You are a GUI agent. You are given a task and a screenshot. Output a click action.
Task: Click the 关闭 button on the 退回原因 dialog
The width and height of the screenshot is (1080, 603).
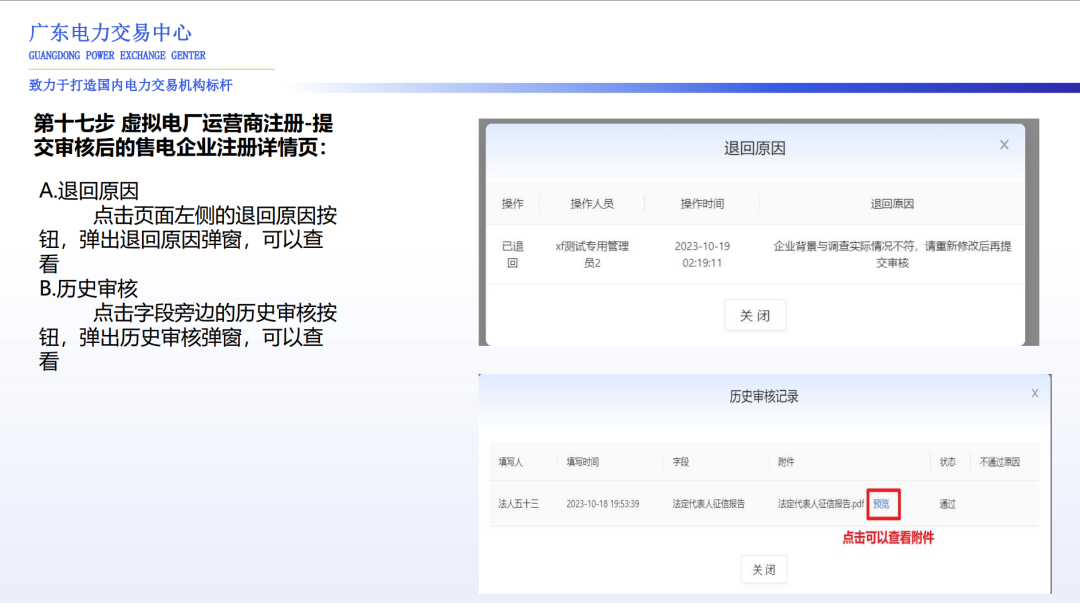click(x=754, y=314)
